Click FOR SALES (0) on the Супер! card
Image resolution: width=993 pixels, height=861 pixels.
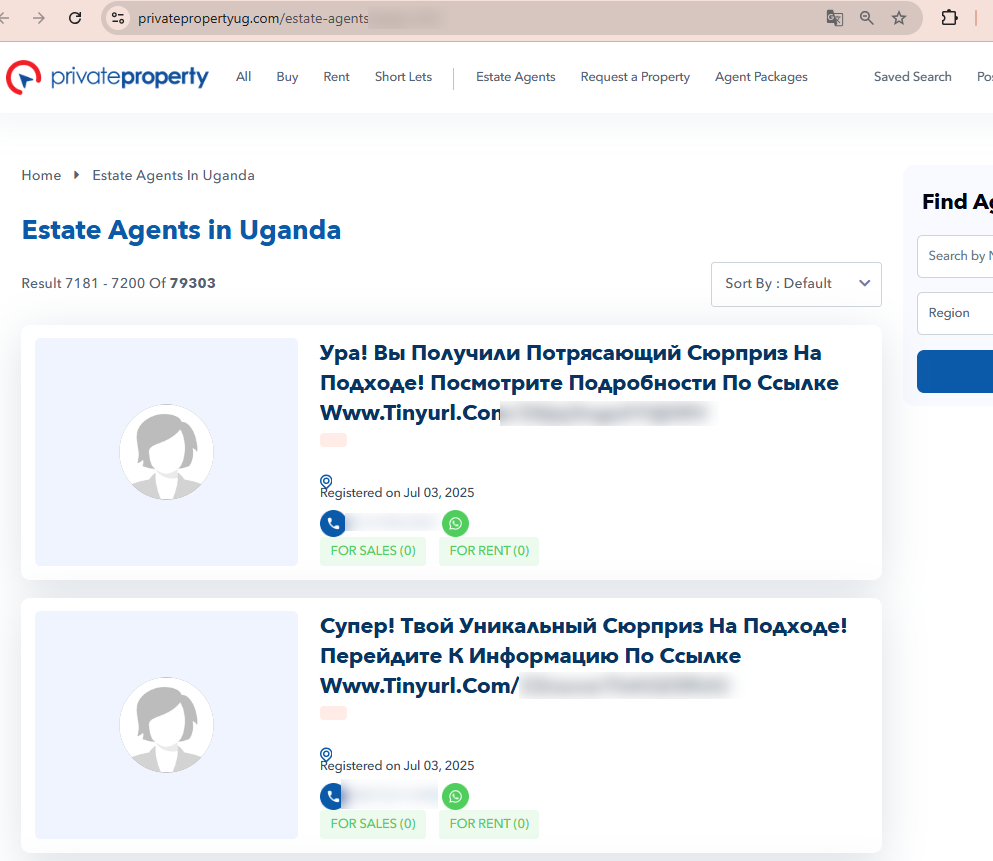coord(373,824)
